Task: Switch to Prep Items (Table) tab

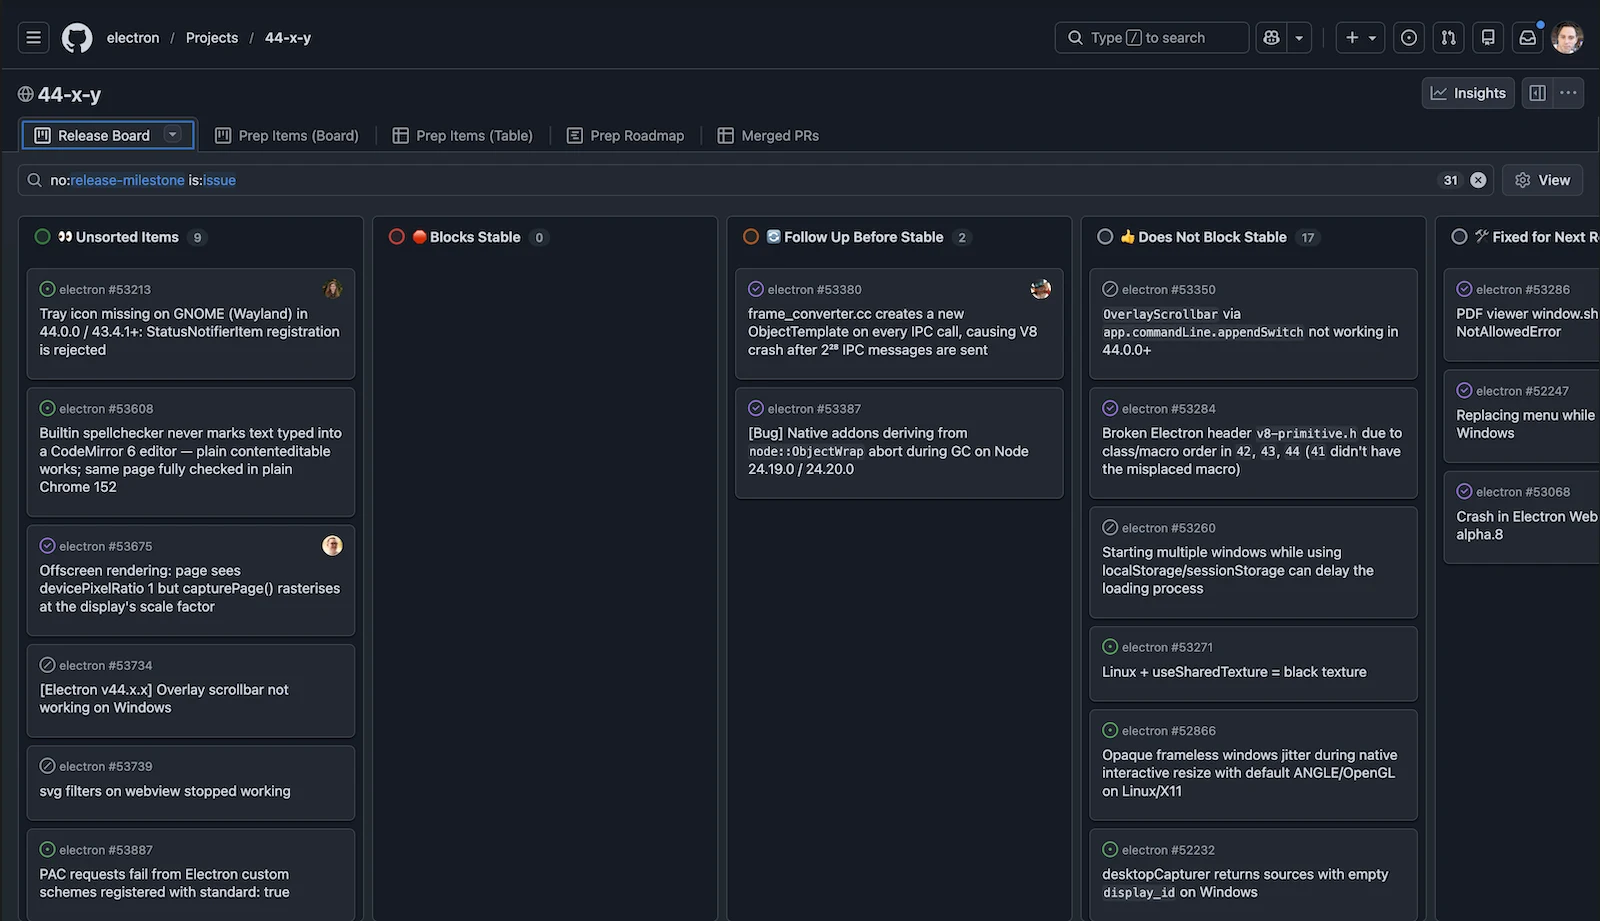Action: (x=462, y=135)
